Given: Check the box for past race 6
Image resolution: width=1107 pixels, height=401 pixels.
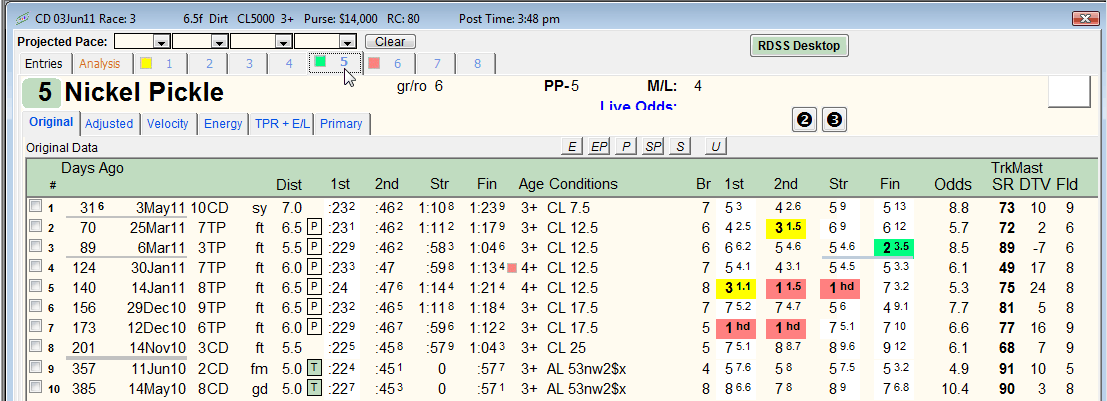Looking at the screenshot, I should [x=35, y=308].
